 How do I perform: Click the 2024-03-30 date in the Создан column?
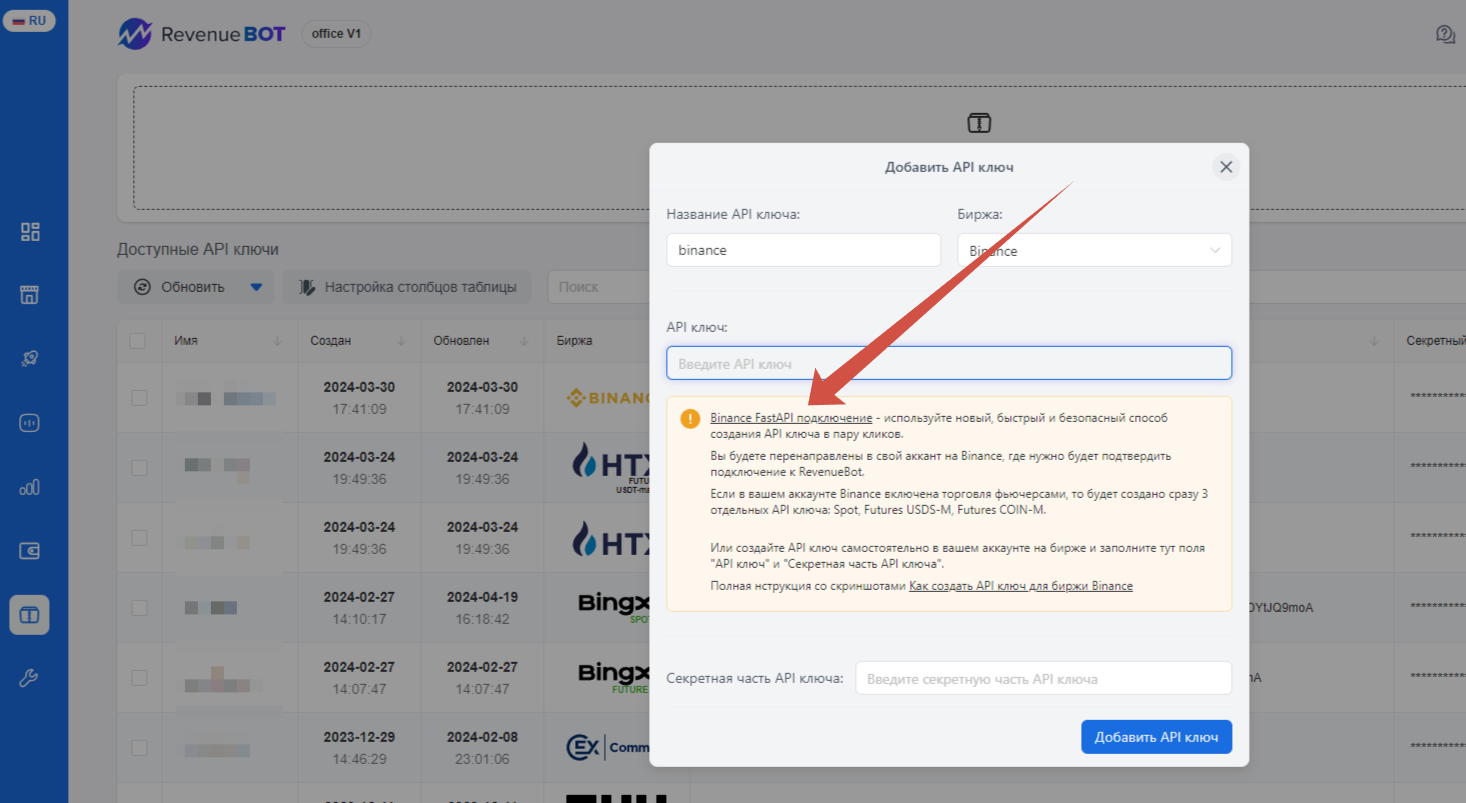coord(359,387)
